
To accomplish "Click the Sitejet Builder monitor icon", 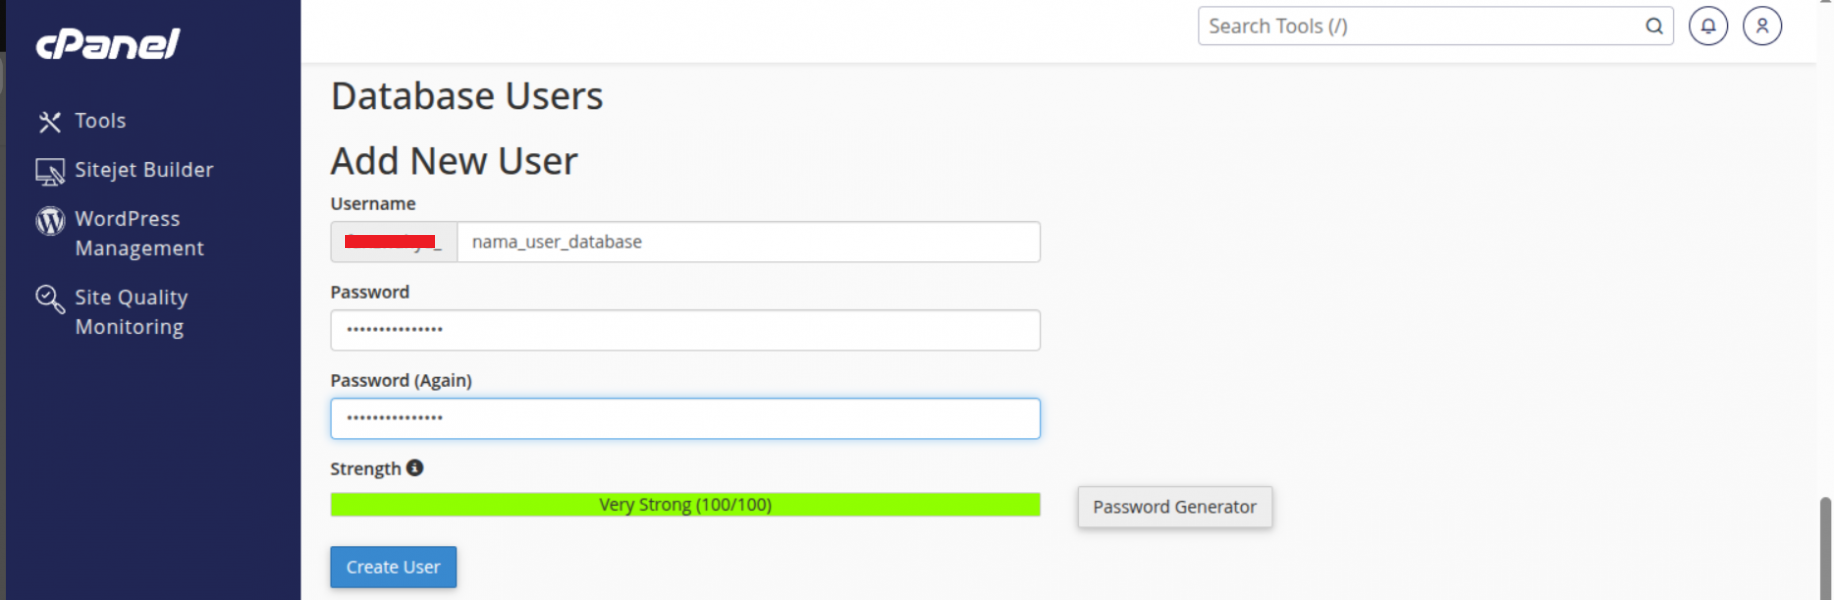I will (x=50, y=172).
